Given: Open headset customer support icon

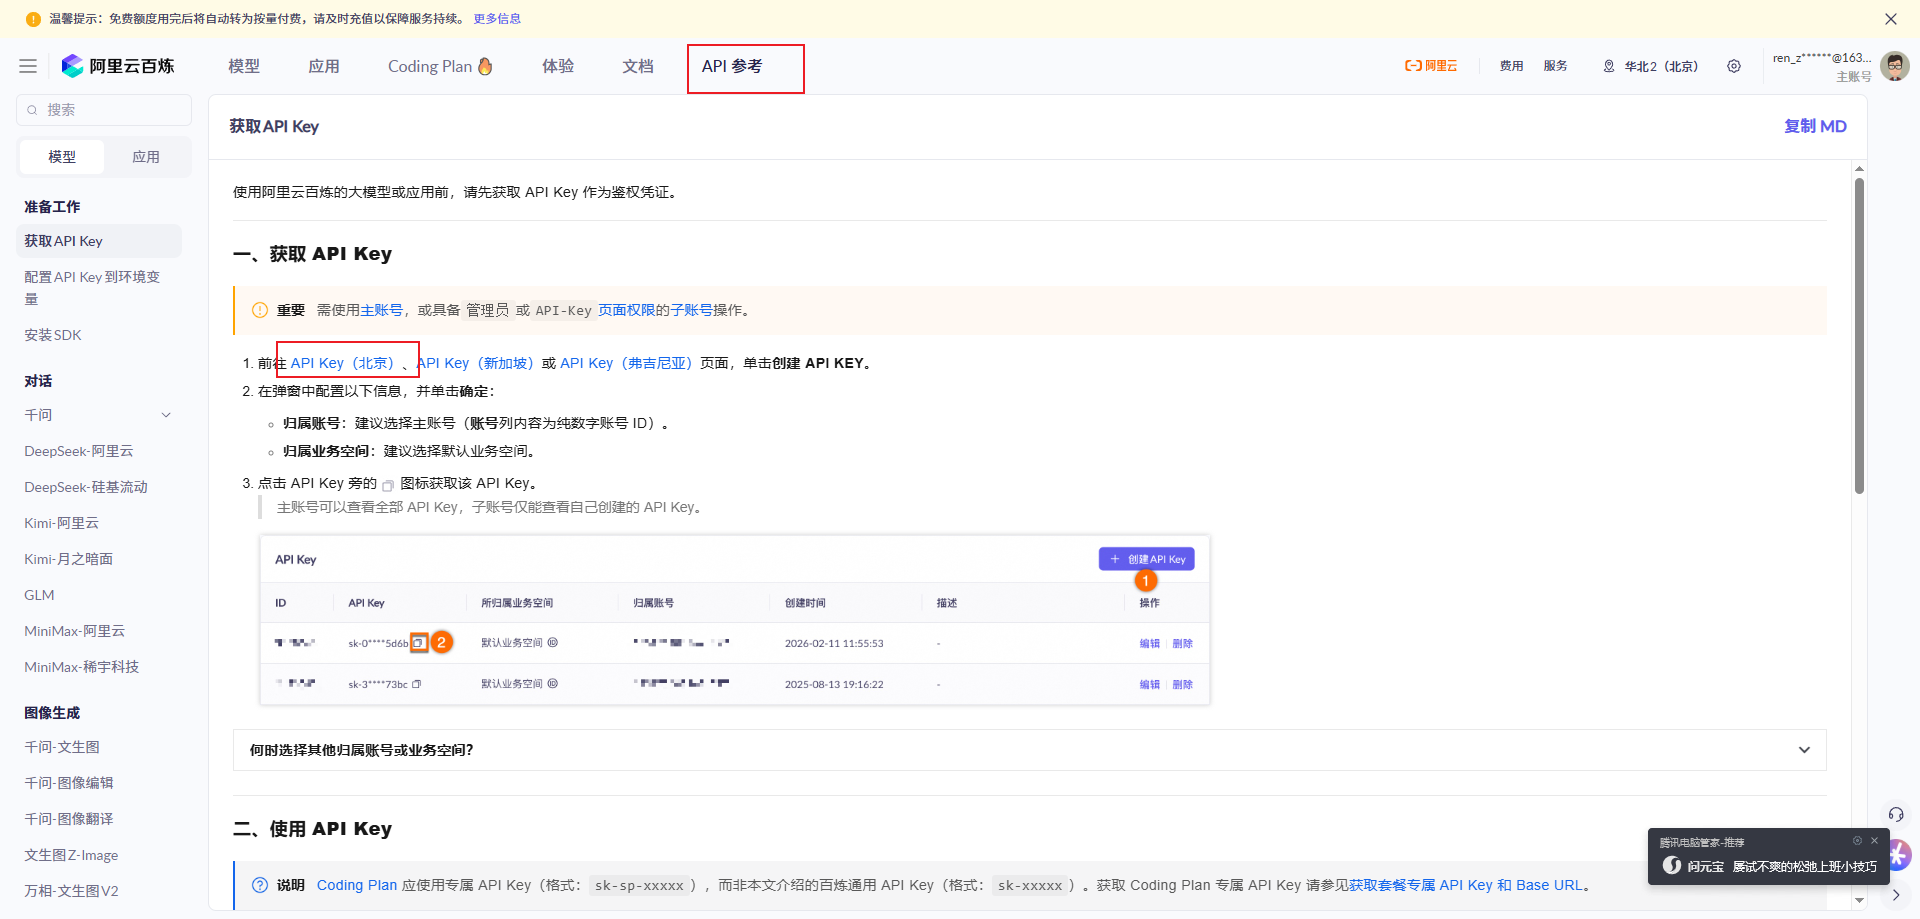Looking at the screenshot, I should (x=1895, y=814).
